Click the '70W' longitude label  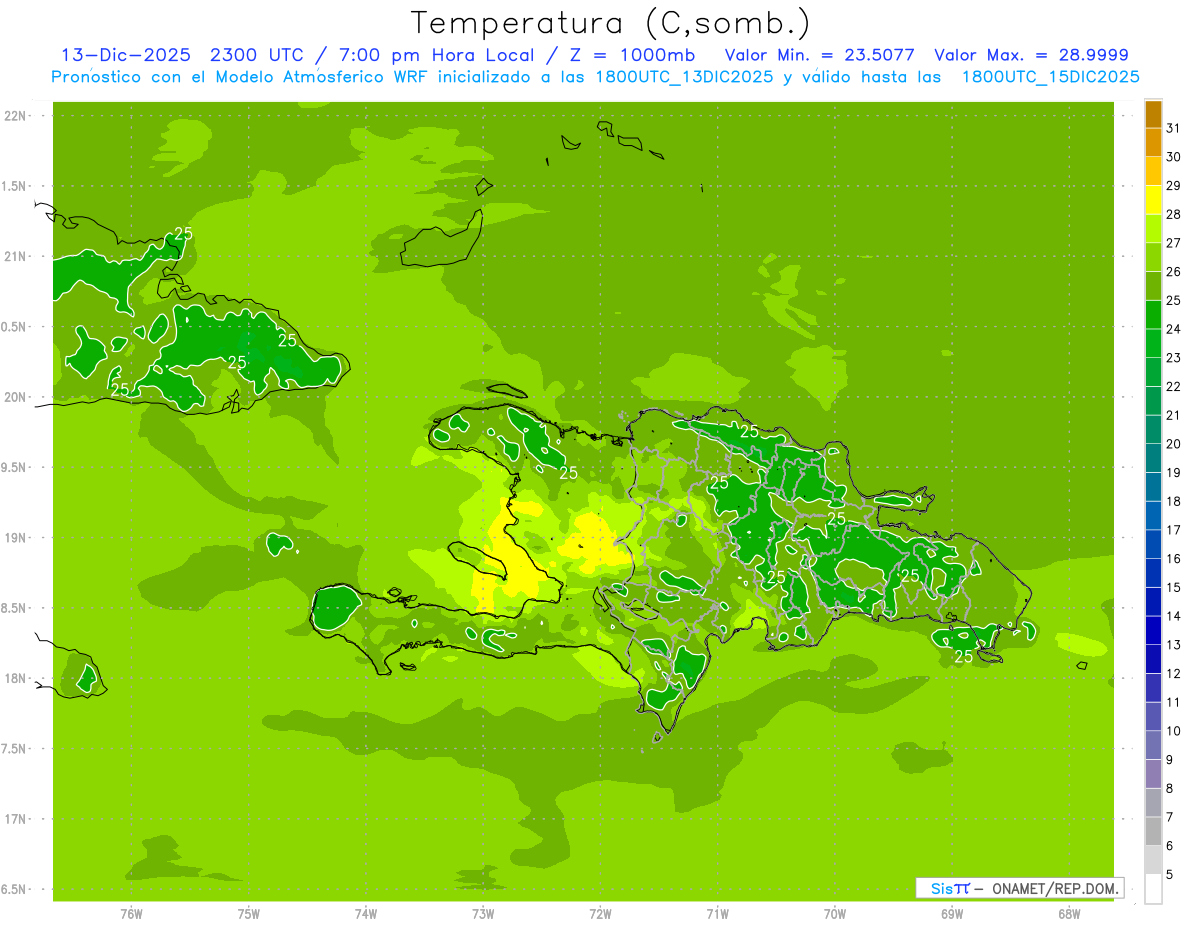click(x=835, y=913)
